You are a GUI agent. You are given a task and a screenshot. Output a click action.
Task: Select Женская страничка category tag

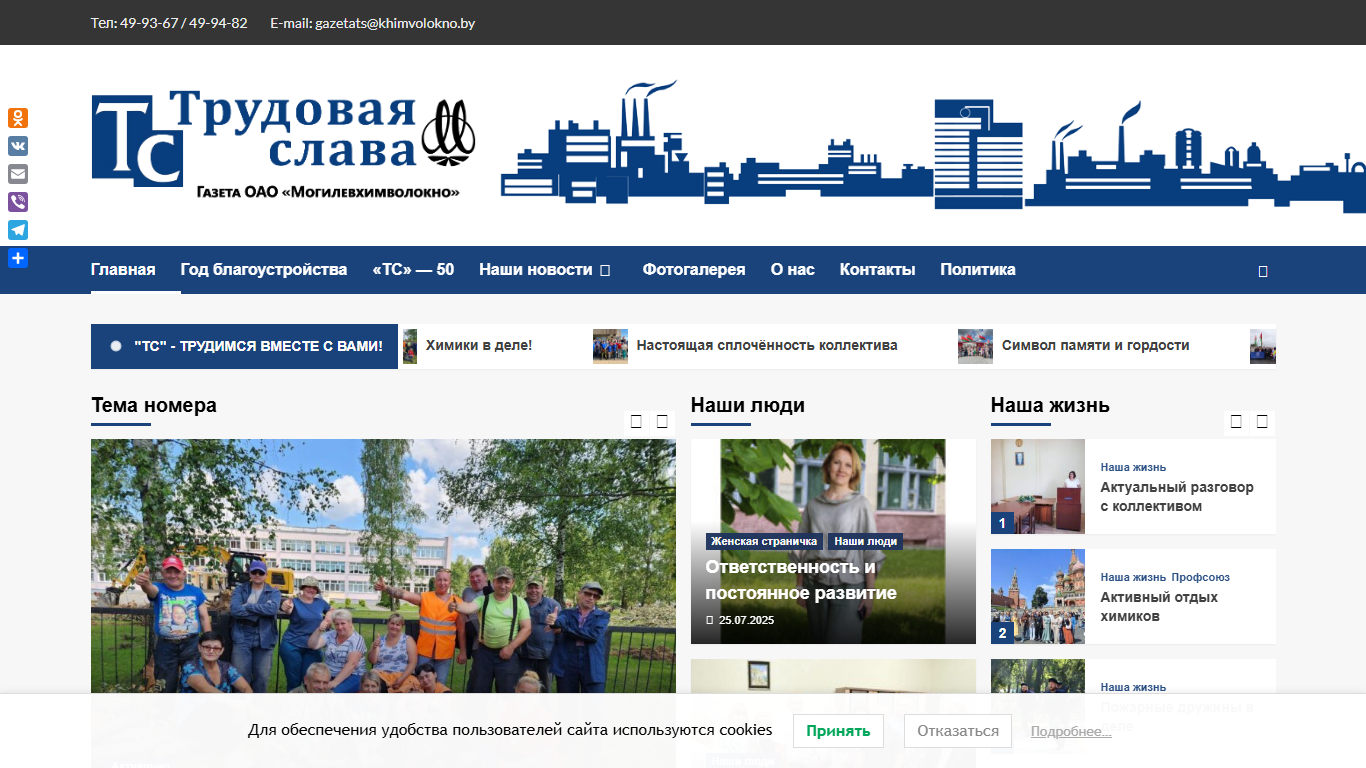point(764,541)
